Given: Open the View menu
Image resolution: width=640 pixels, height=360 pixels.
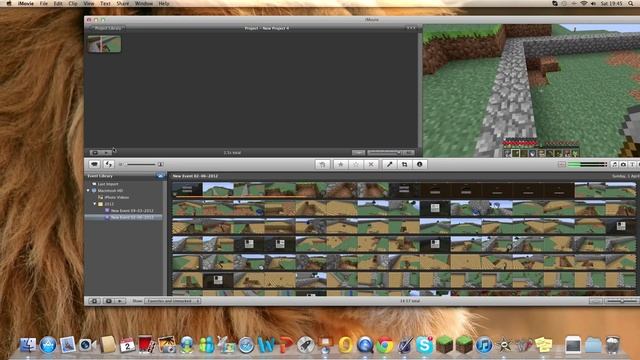Looking at the screenshot, I should [x=89, y=3].
